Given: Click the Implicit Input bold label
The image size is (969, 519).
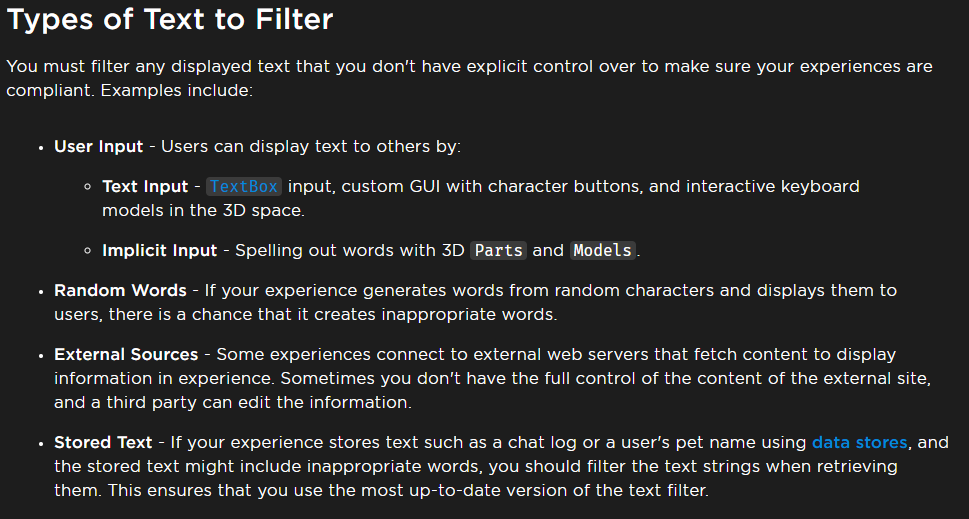Looking at the screenshot, I should (x=159, y=250).
